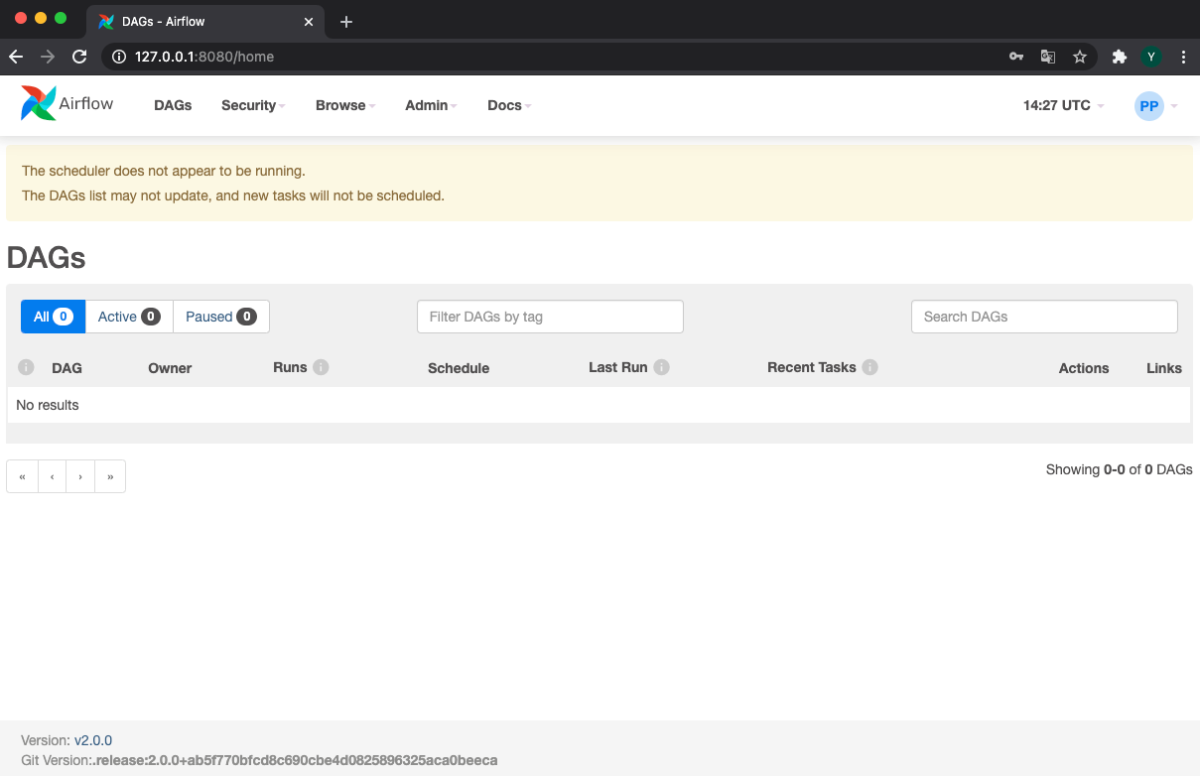Open the 14:27 UTC timezone dropdown
Image resolution: width=1200 pixels, height=776 pixels.
pos(1063,105)
